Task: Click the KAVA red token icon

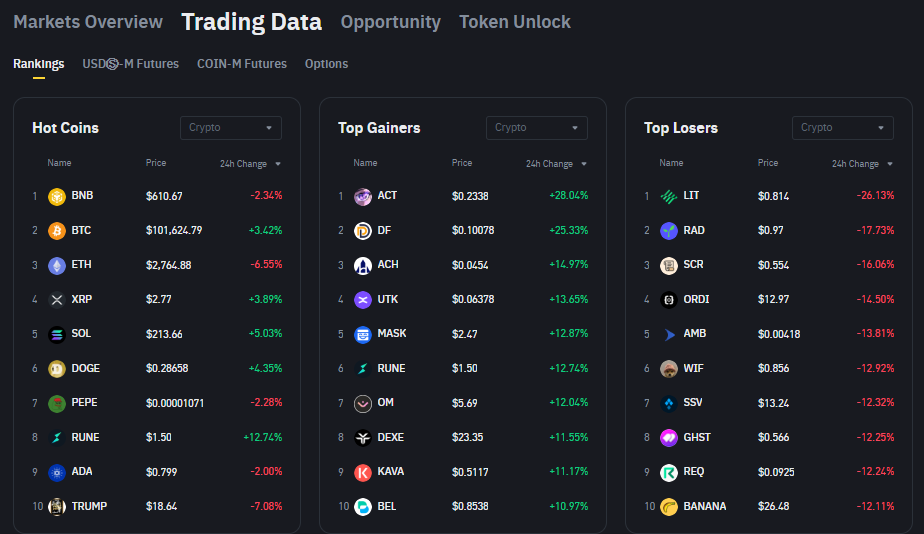Action: [363, 472]
